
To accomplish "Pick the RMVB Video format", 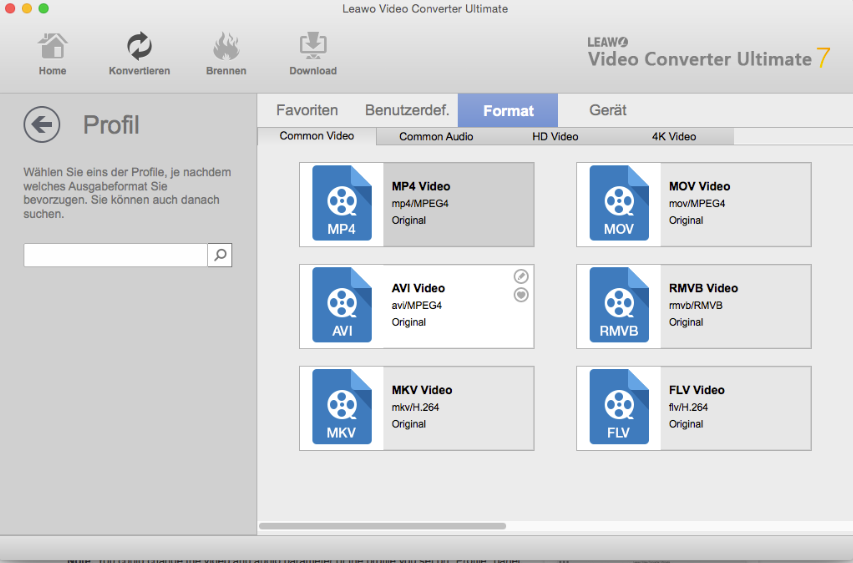I will 694,306.
